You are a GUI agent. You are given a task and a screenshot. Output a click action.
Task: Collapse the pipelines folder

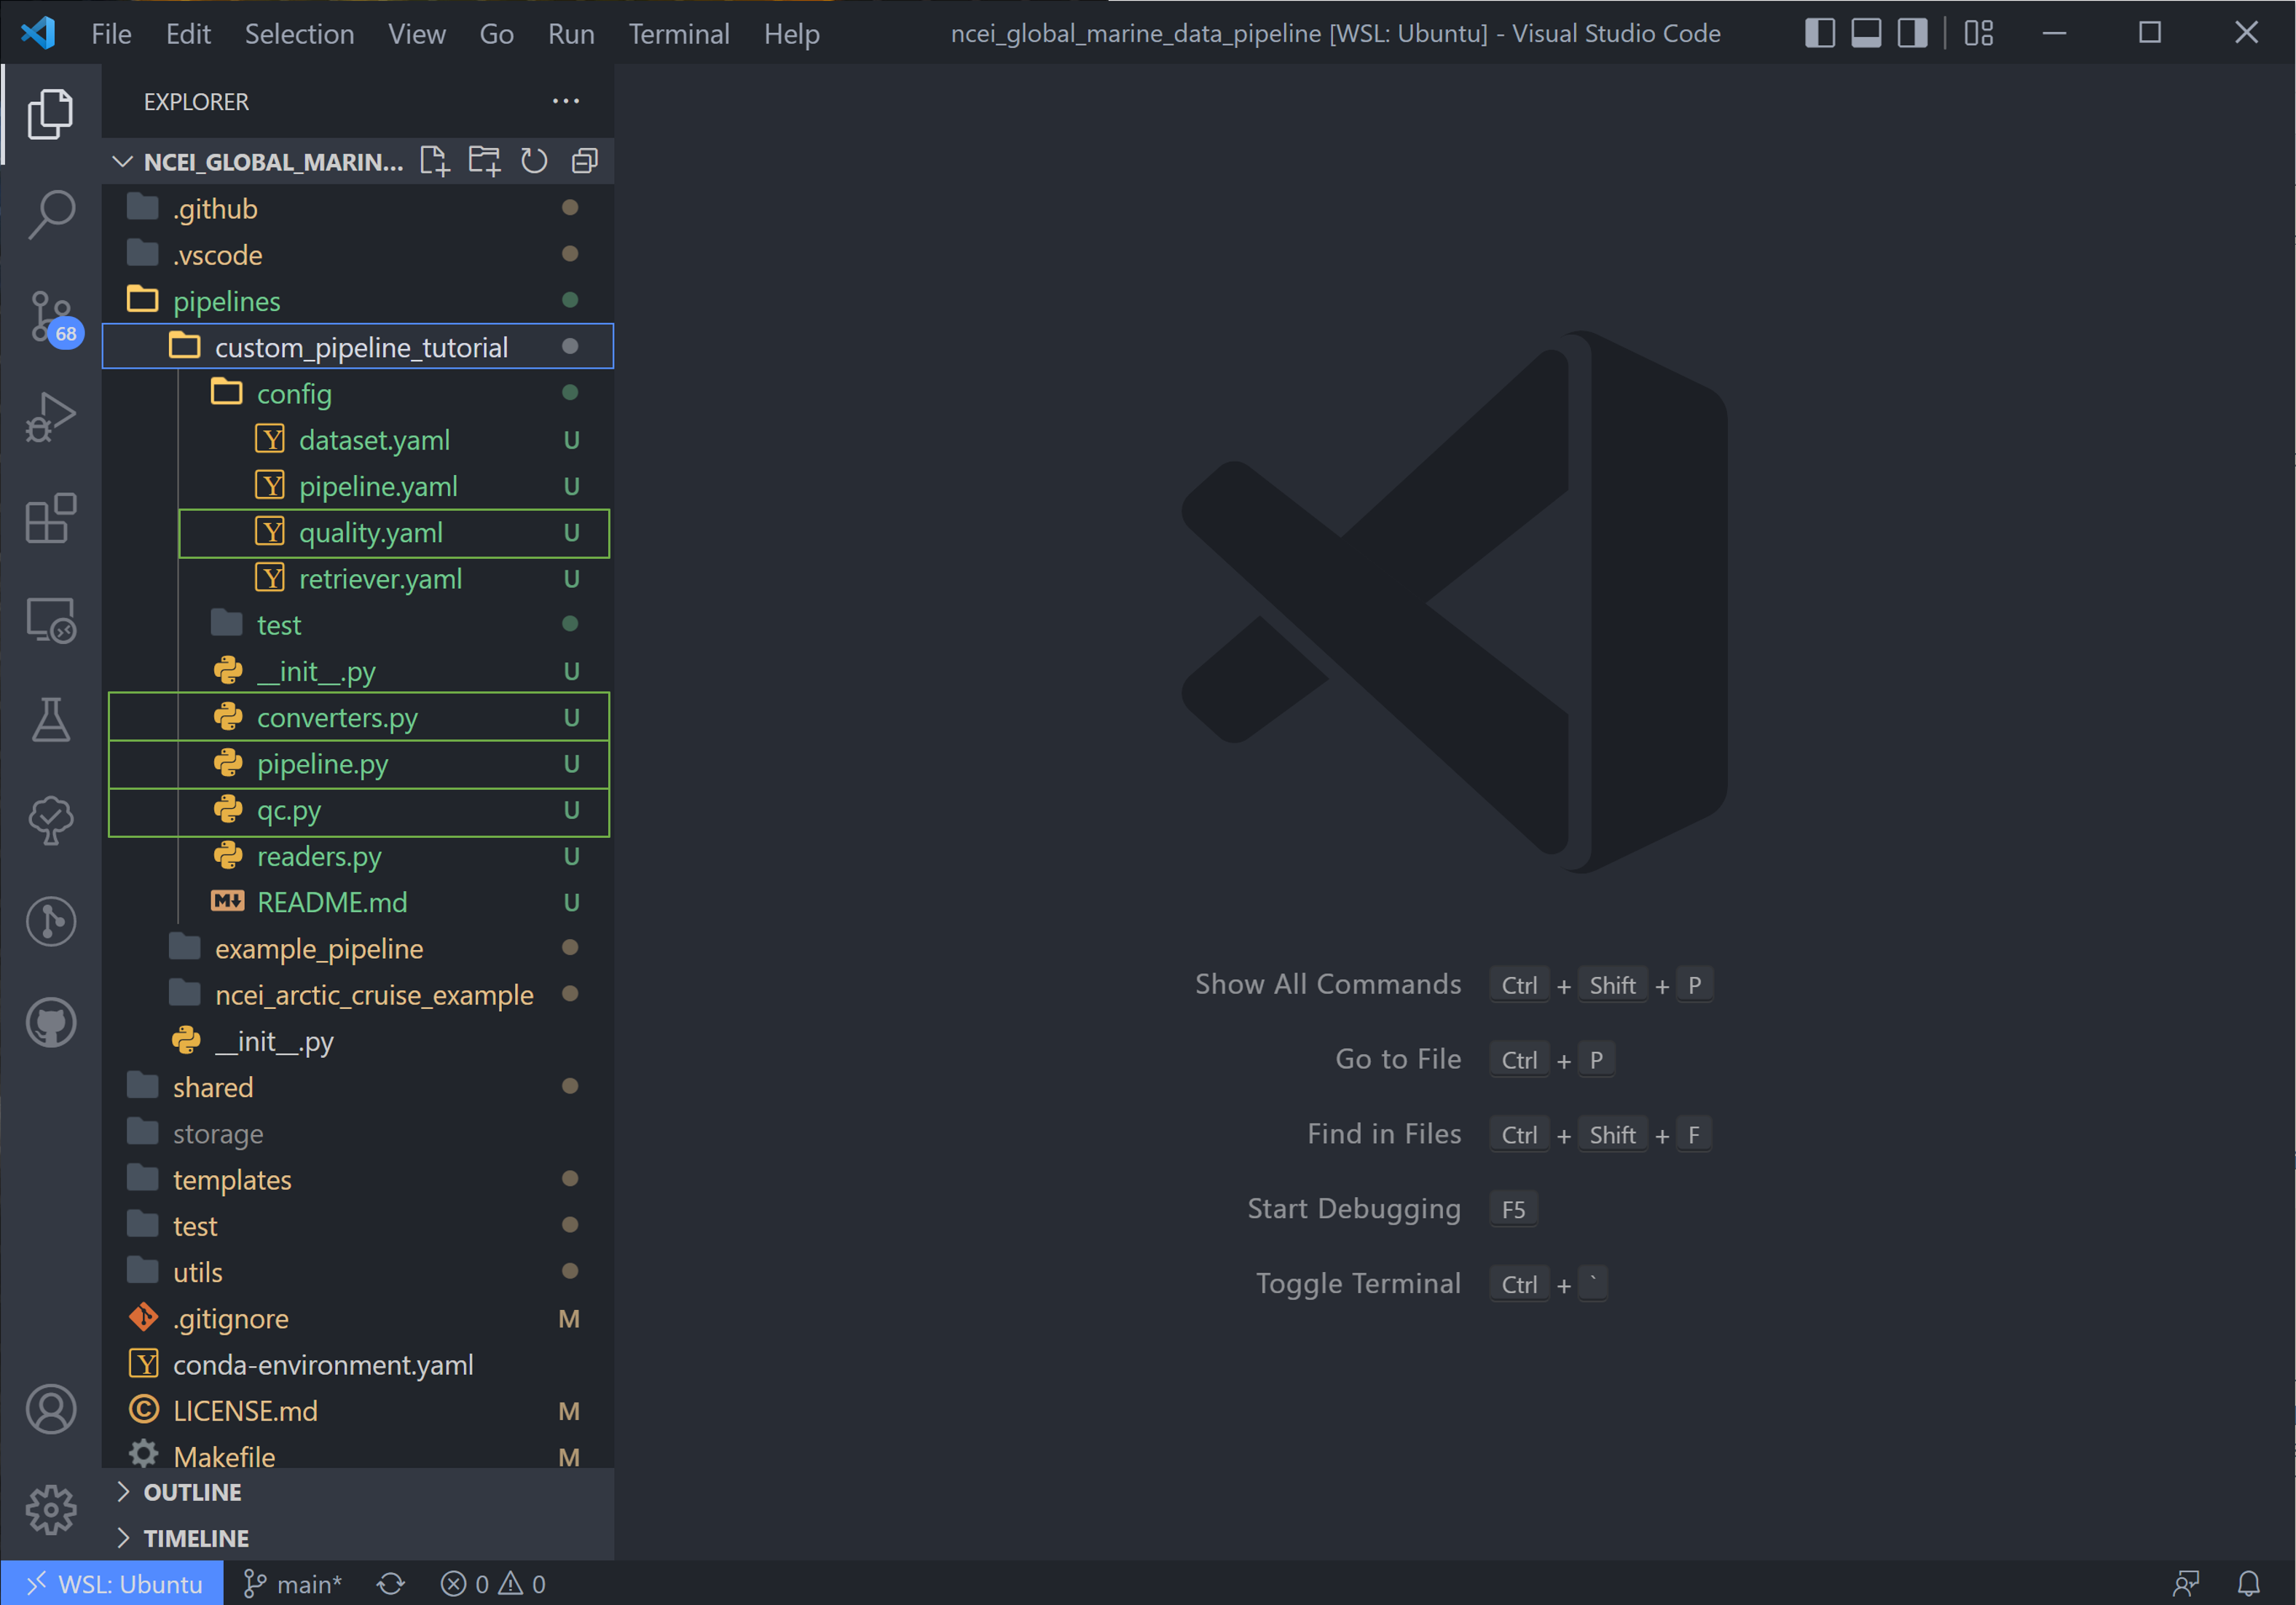(358, 301)
